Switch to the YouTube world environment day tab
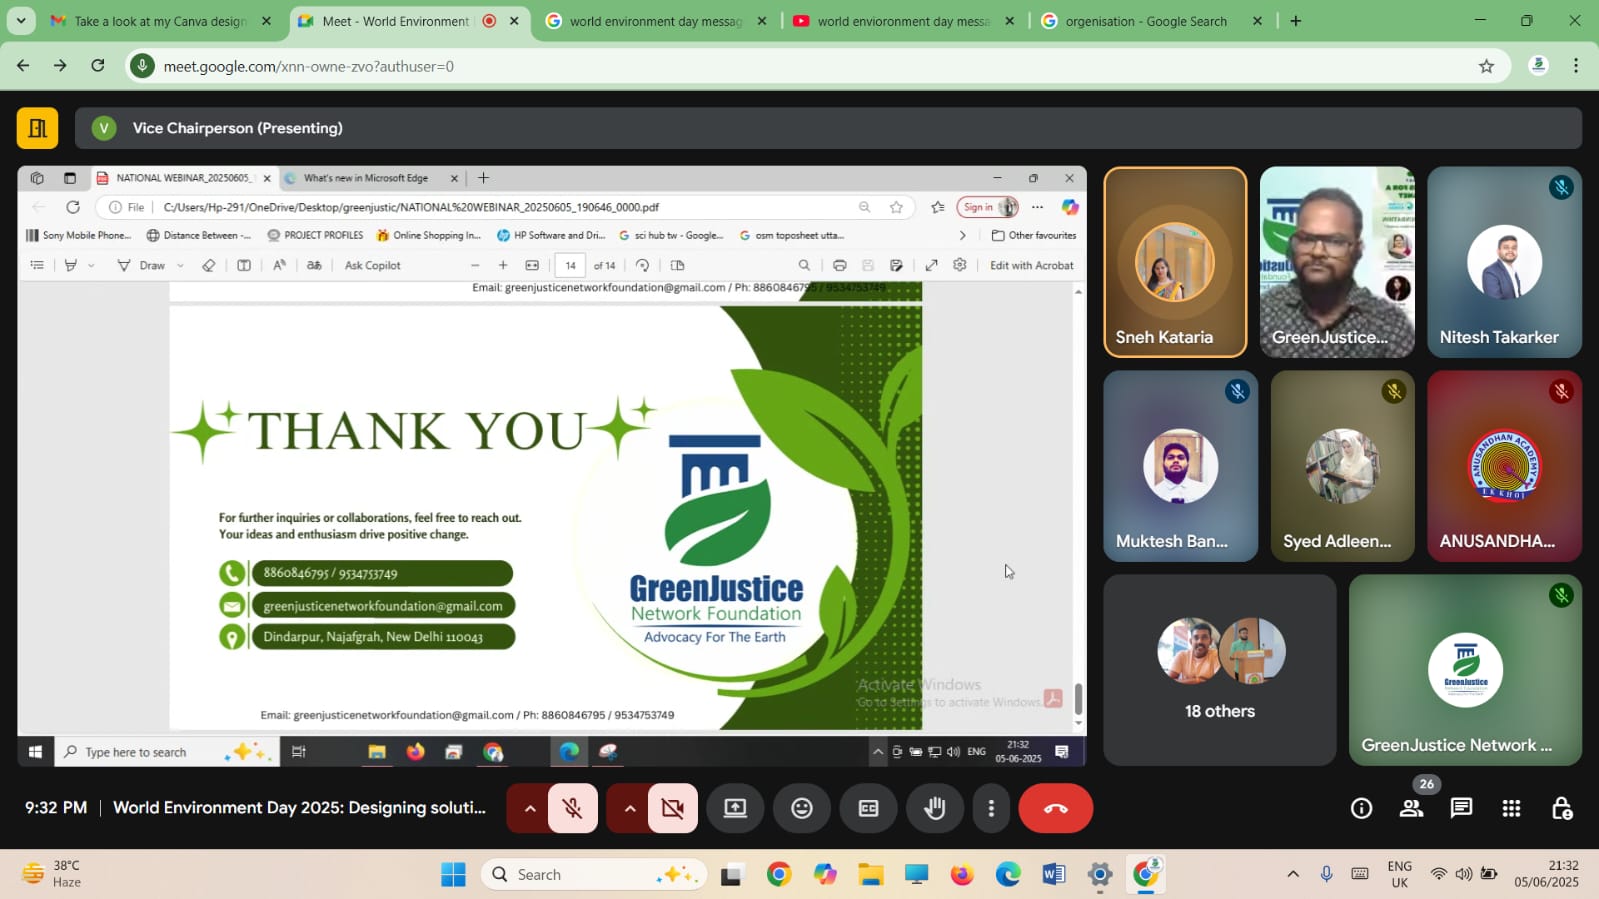 pyautogui.click(x=902, y=21)
